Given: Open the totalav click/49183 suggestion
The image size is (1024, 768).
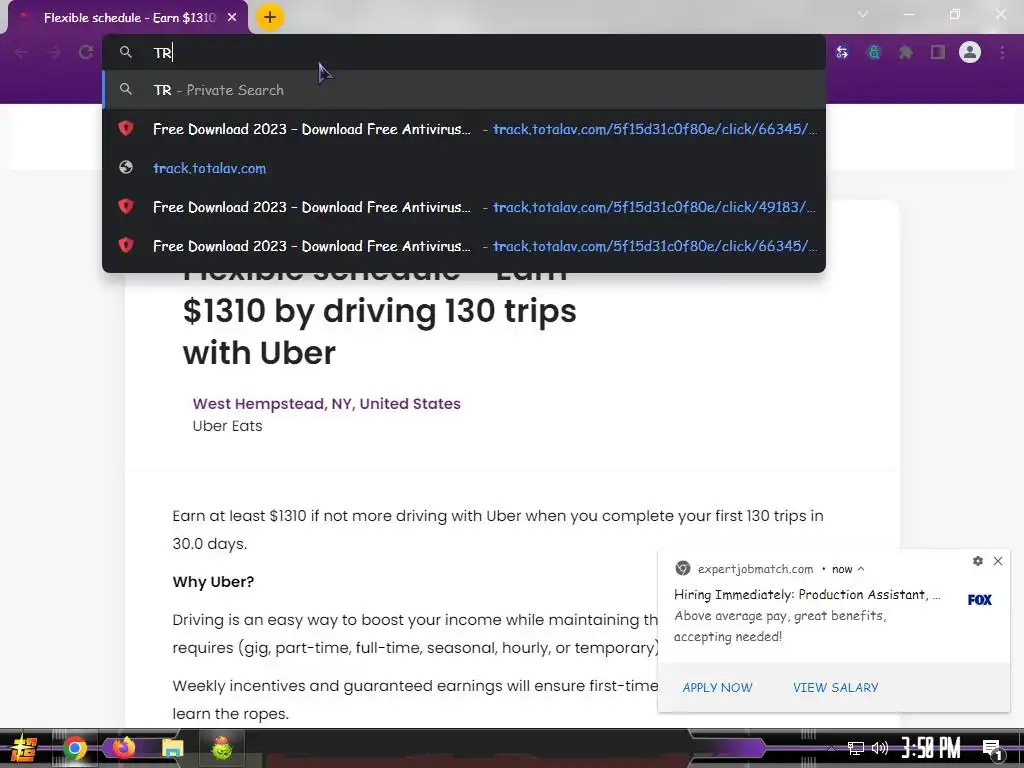Looking at the screenshot, I should pyautogui.click(x=464, y=207).
